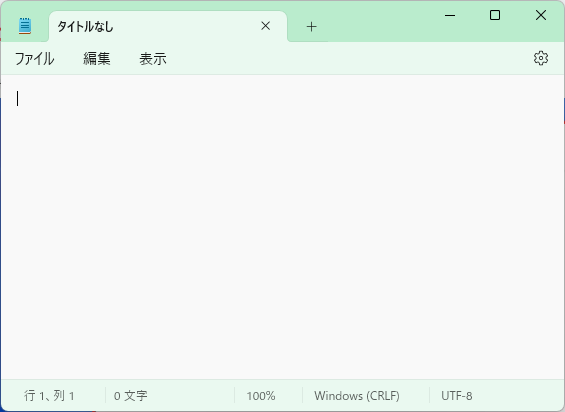Add a new tab with the plus icon
Viewport: 565px width, 412px height.
pyautogui.click(x=311, y=27)
